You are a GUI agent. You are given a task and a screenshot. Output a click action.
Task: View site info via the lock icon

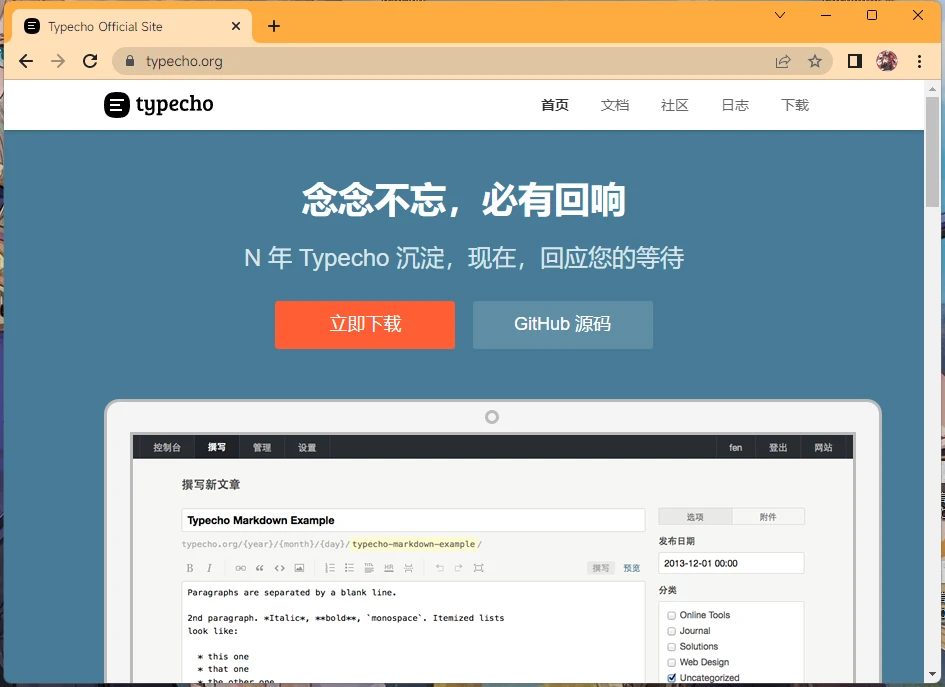point(128,61)
